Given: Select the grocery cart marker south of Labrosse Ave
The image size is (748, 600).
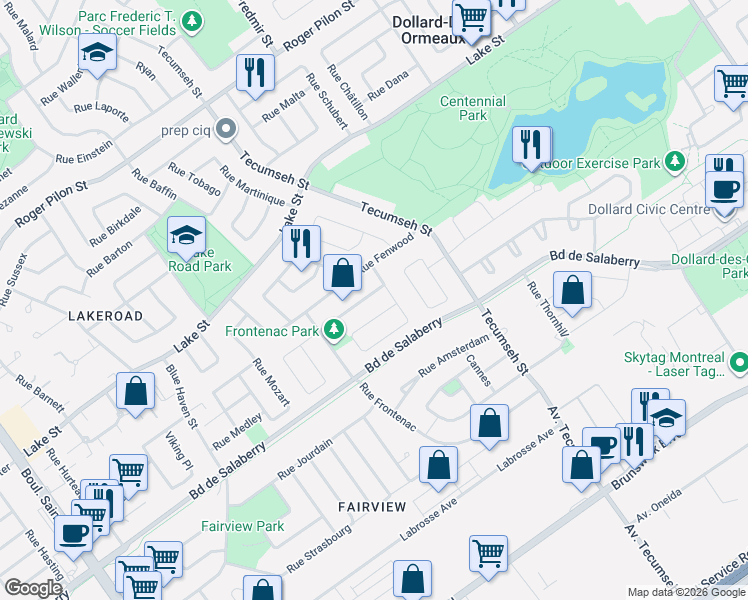Looking at the screenshot, I should point(488,558).
